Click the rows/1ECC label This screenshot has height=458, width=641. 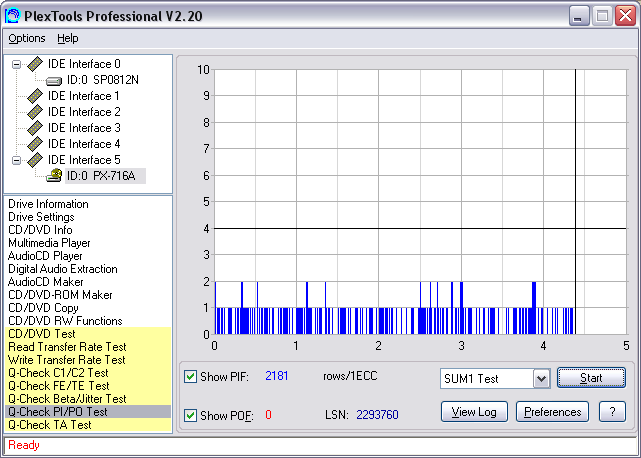click(x=350, y=376)
